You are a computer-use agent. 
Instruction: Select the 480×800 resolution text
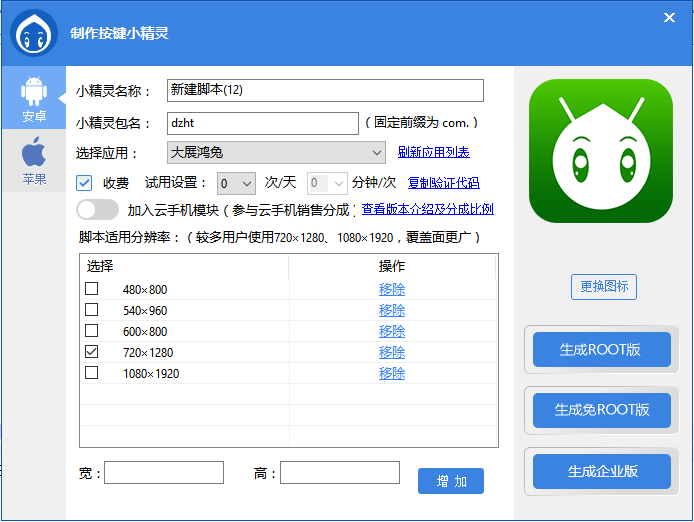click(145, 290)
